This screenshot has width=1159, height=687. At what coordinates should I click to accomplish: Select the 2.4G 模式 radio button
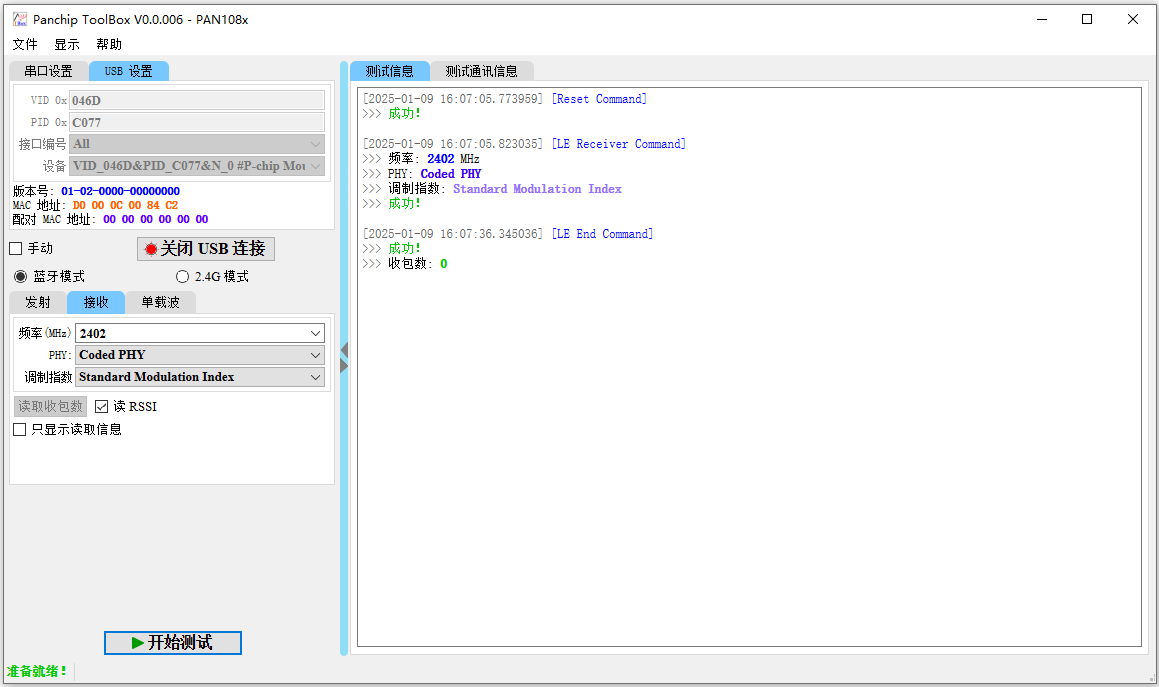183,277
